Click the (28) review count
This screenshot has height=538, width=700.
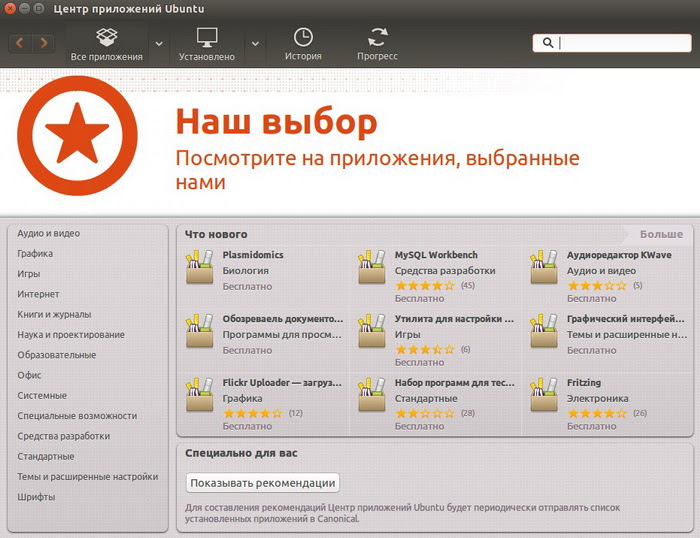(x=467, y=413)
